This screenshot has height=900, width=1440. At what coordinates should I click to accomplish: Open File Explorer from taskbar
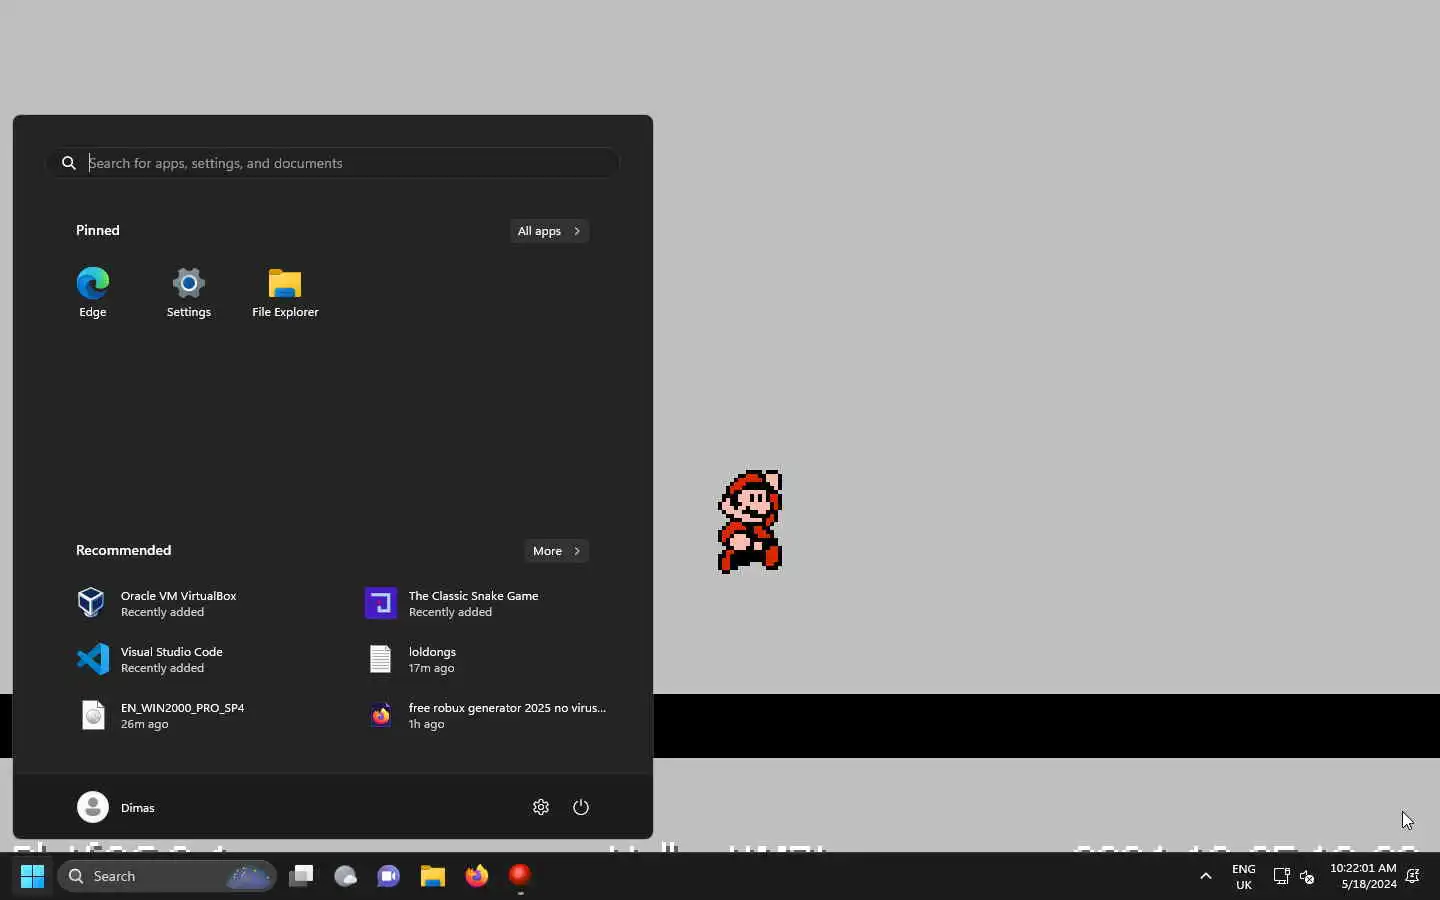[x=433, y=876]
